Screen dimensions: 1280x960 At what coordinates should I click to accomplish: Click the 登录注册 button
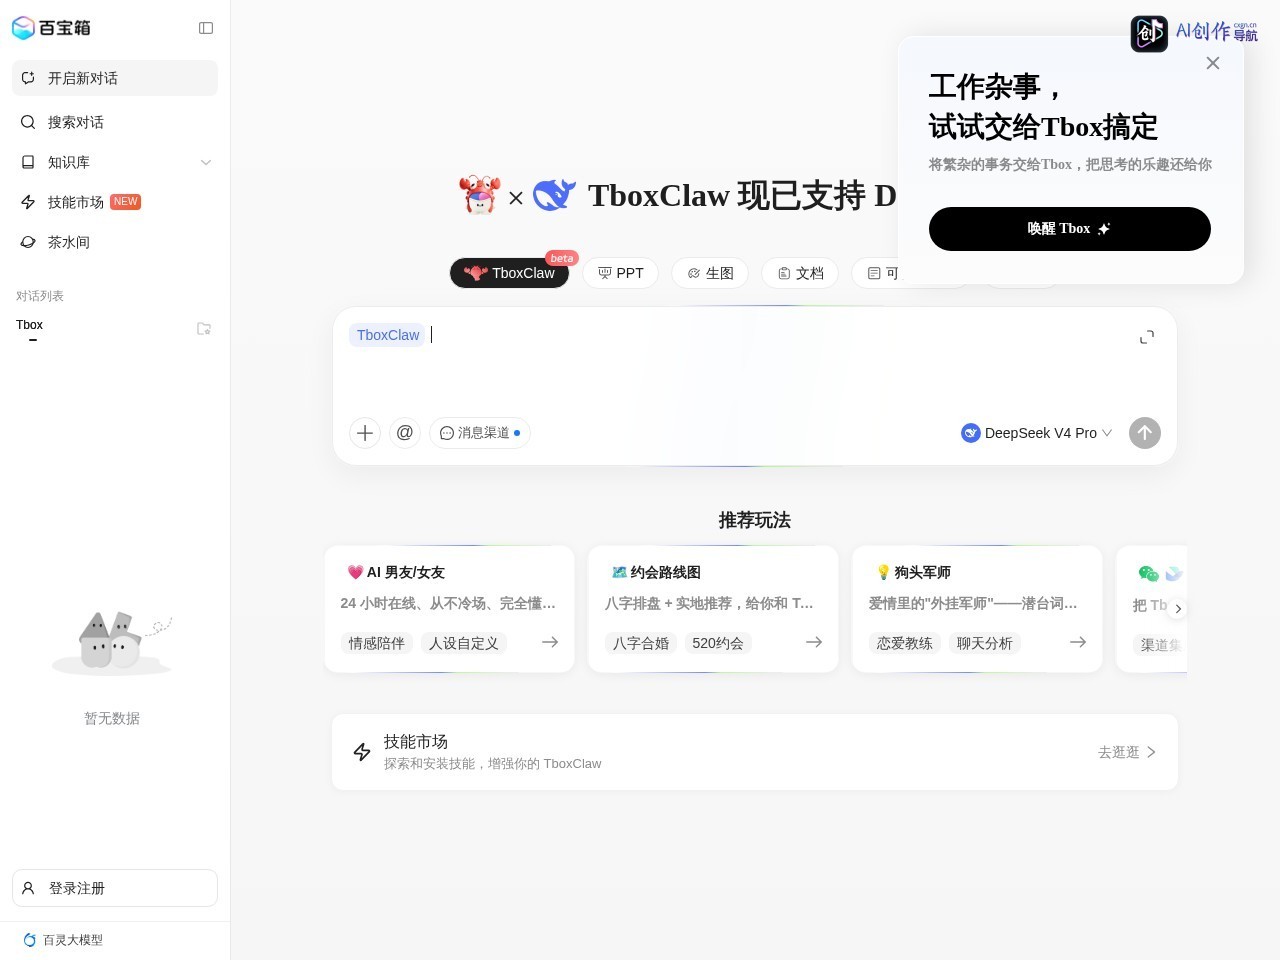pos(115,888)
